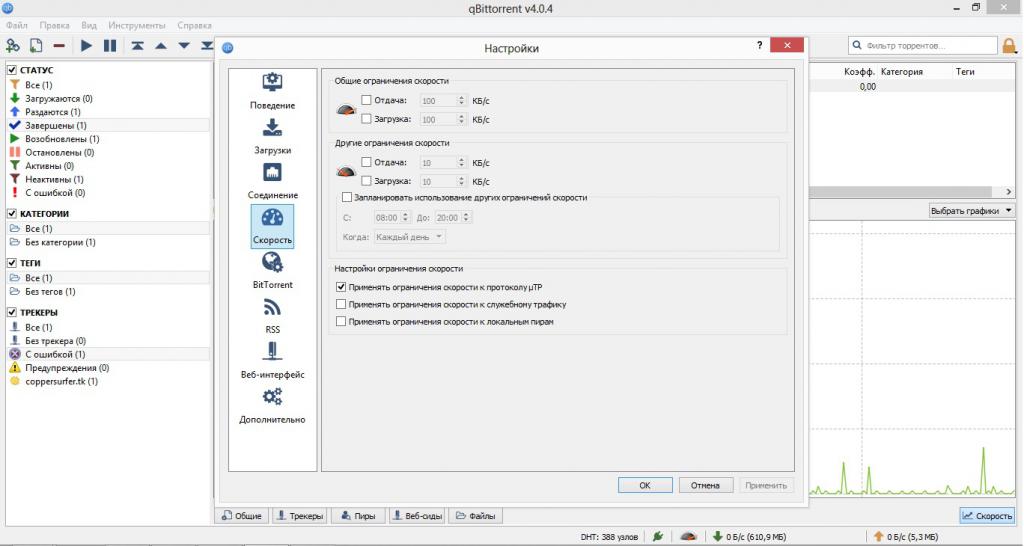Screen dimensions: 1024x546
Task: Select the Скорость settings section
Action: pyautogui.click(x=272, y=226)
